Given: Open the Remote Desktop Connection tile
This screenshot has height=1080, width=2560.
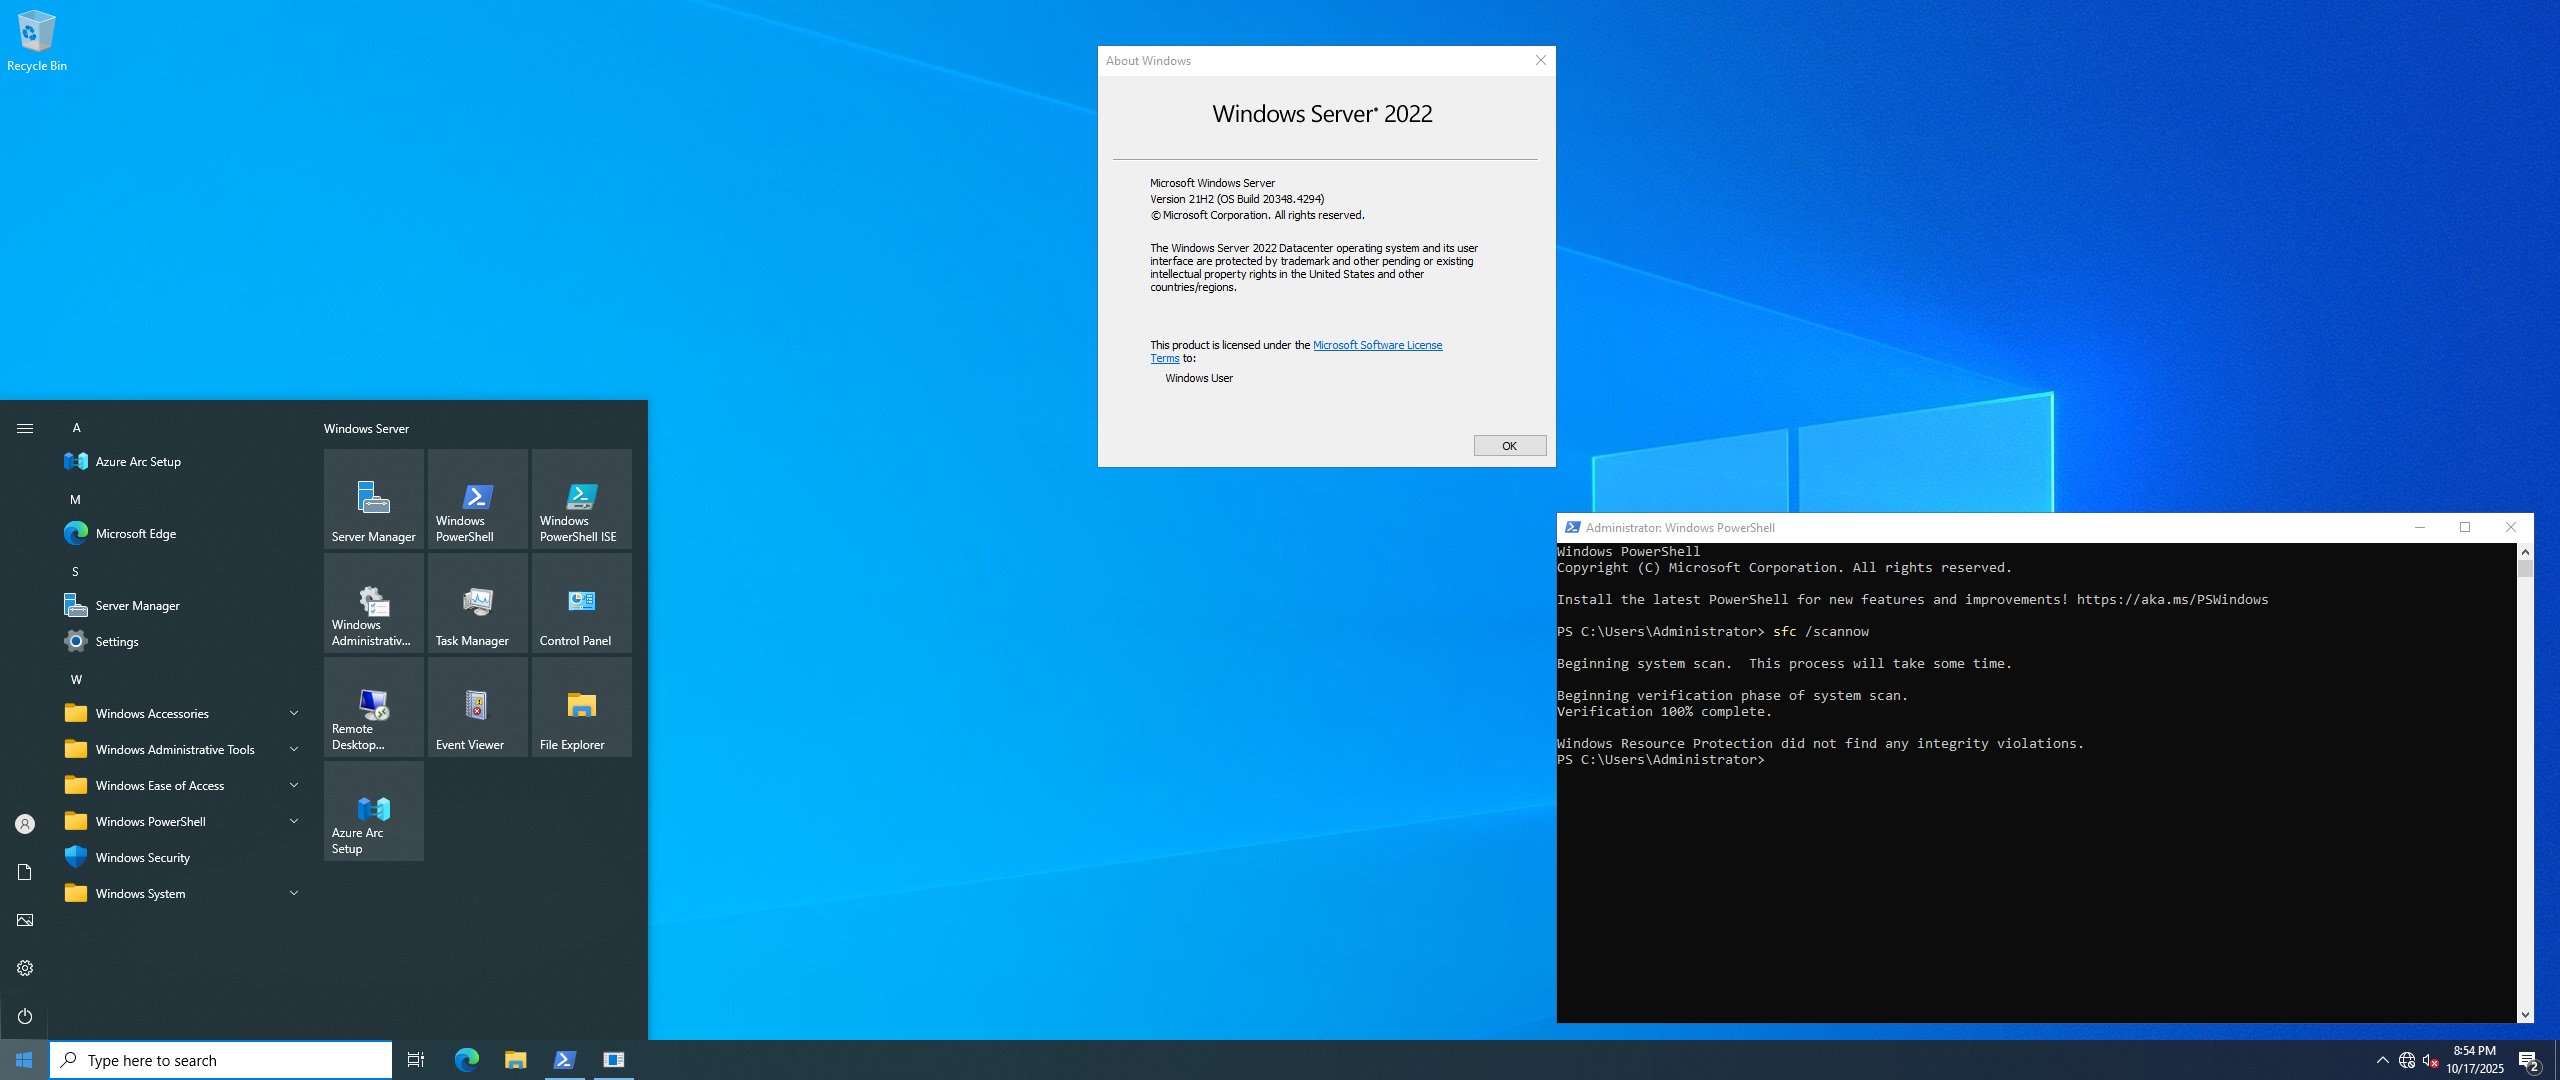Looking at the screenshot, I should click(x=373, y=707).
